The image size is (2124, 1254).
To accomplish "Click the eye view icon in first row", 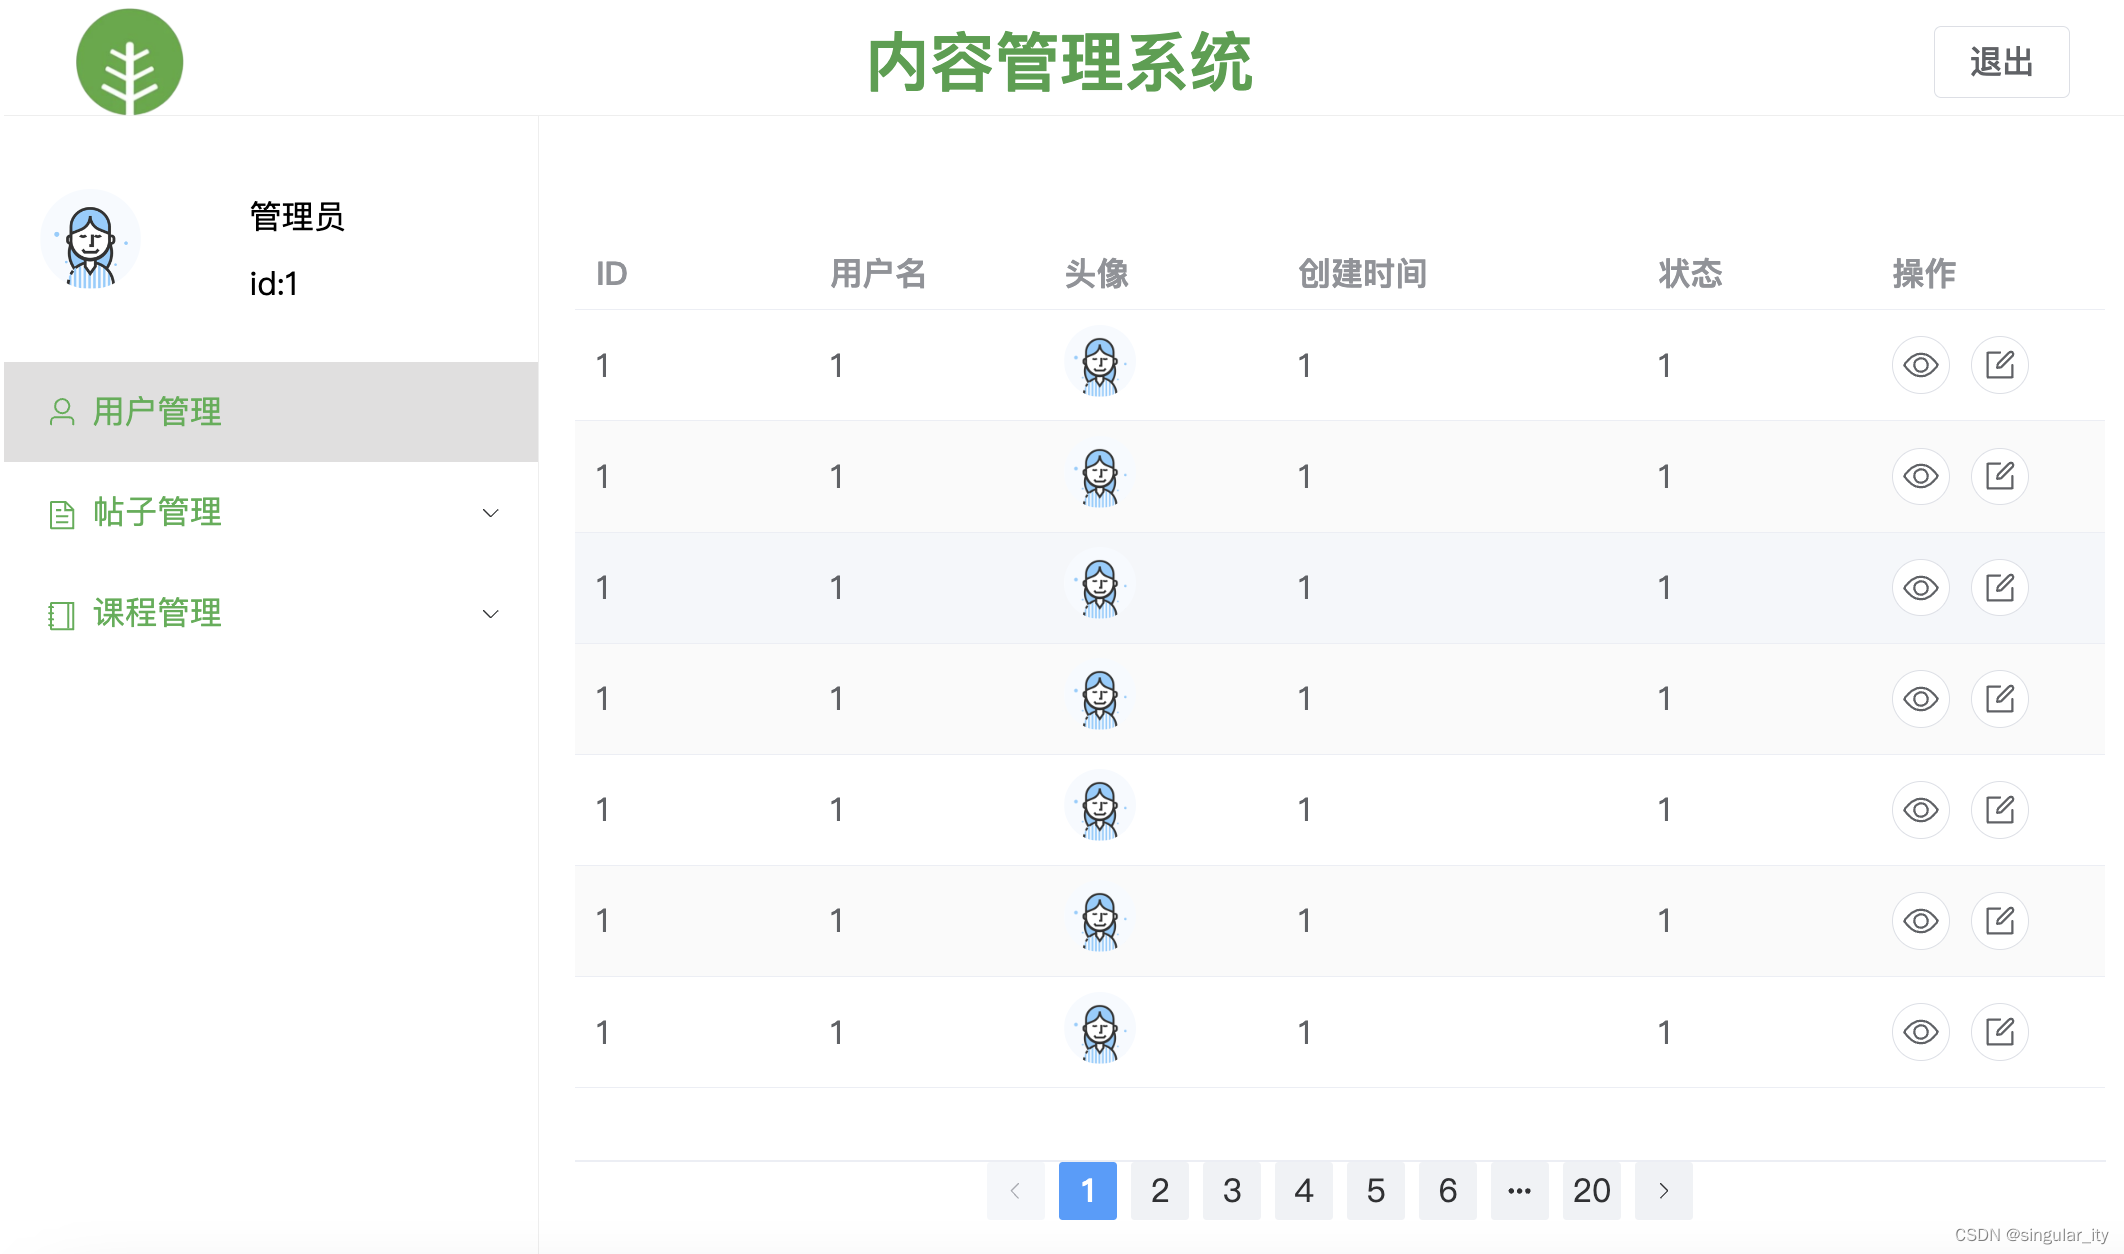I will click(1920, 365).
